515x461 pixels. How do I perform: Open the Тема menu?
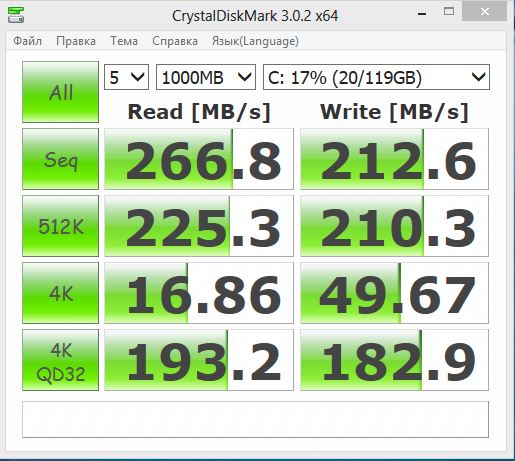pos(124,41)
